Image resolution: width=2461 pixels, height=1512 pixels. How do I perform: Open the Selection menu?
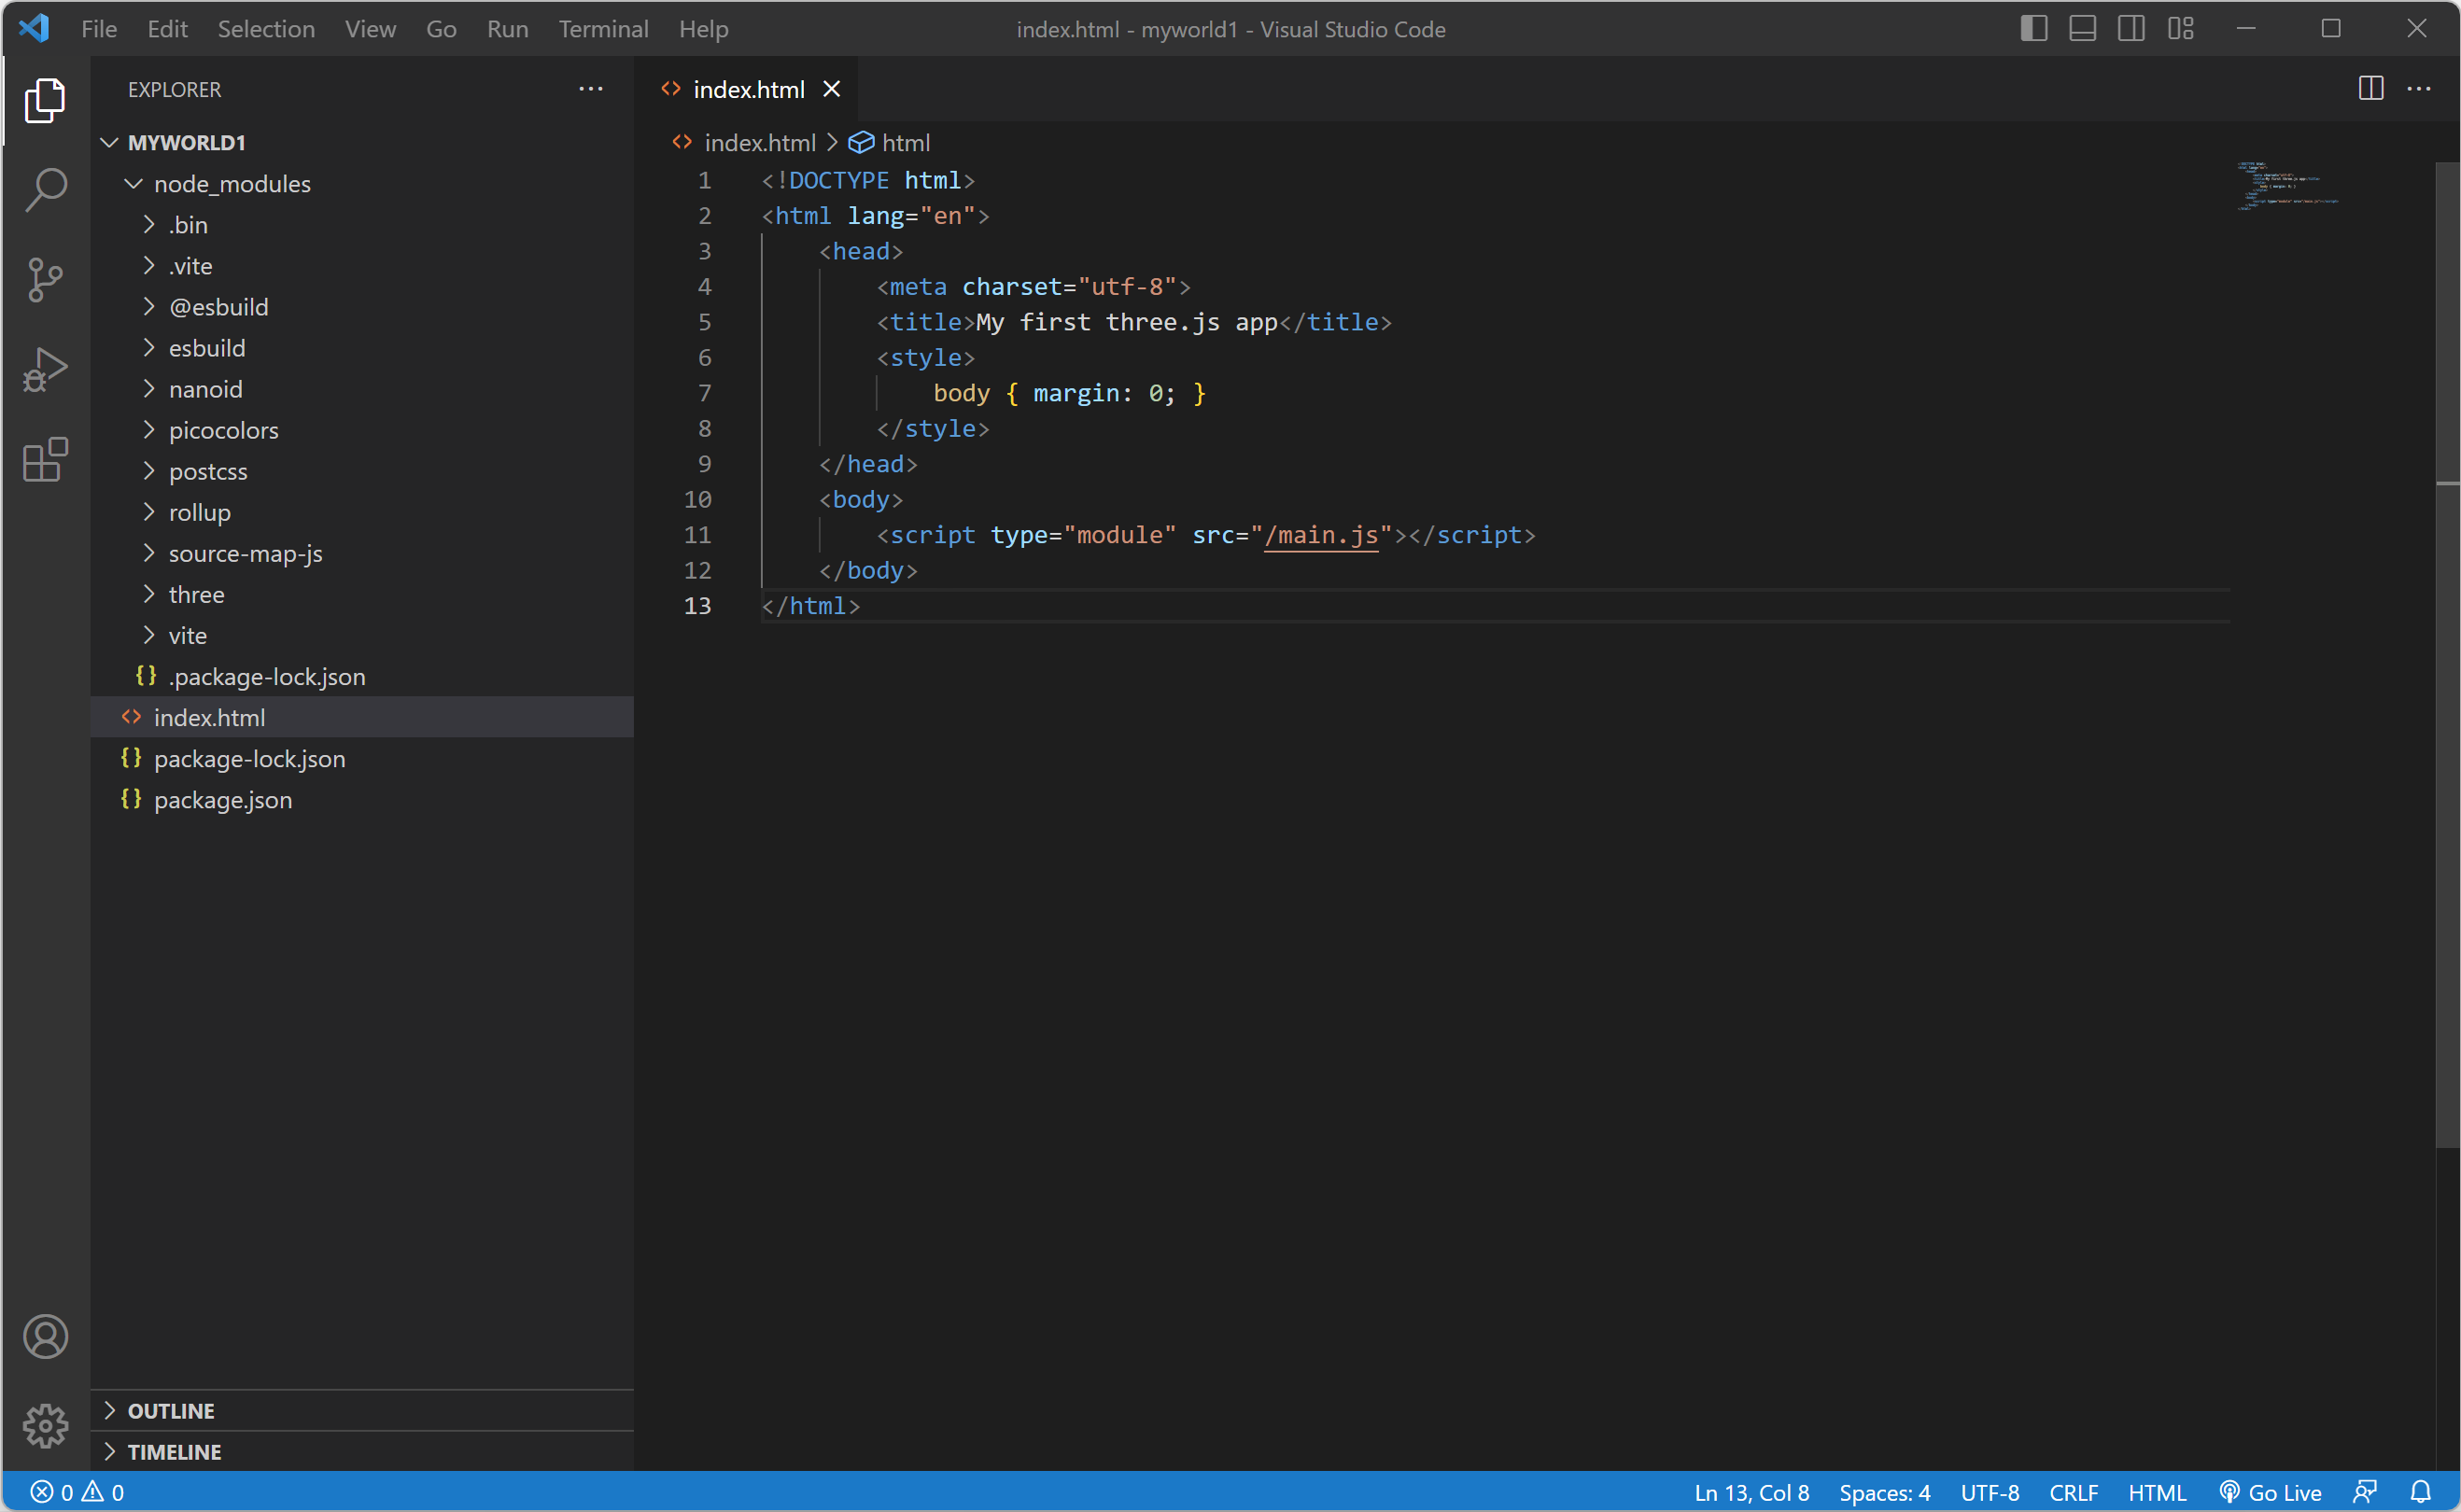click(x=266, y=29)
